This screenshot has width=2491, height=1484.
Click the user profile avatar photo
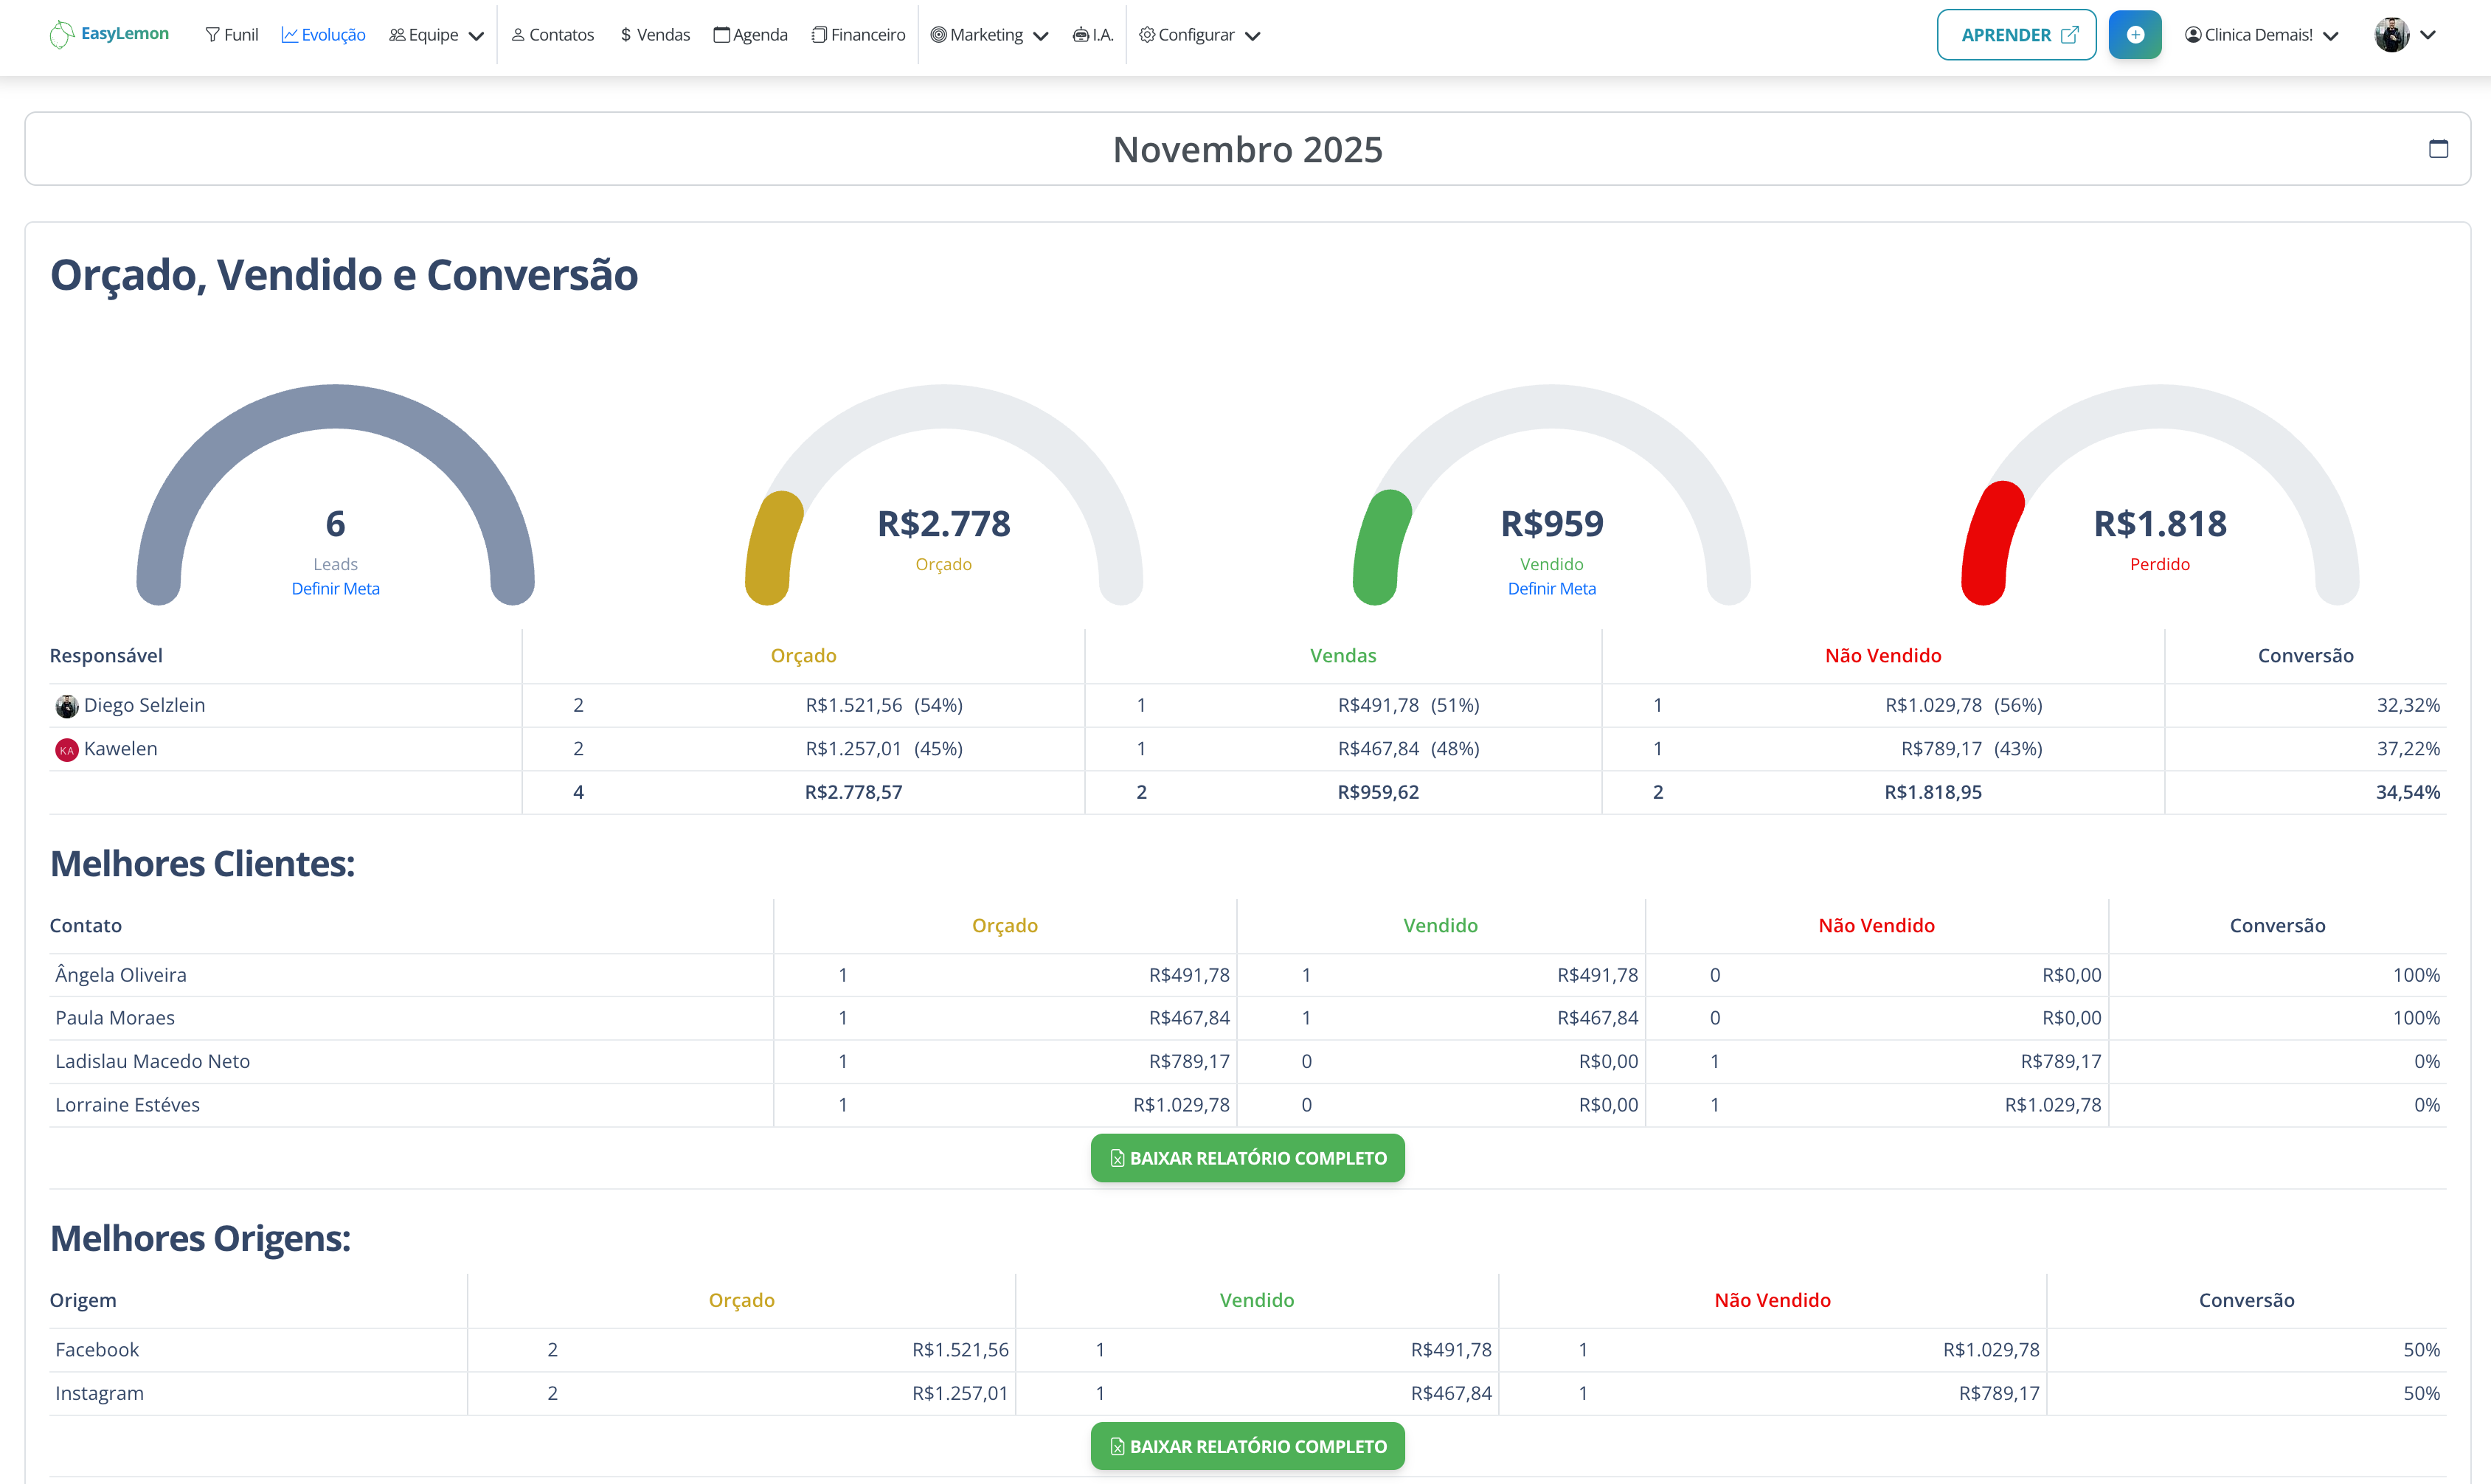pos(2391,35)
